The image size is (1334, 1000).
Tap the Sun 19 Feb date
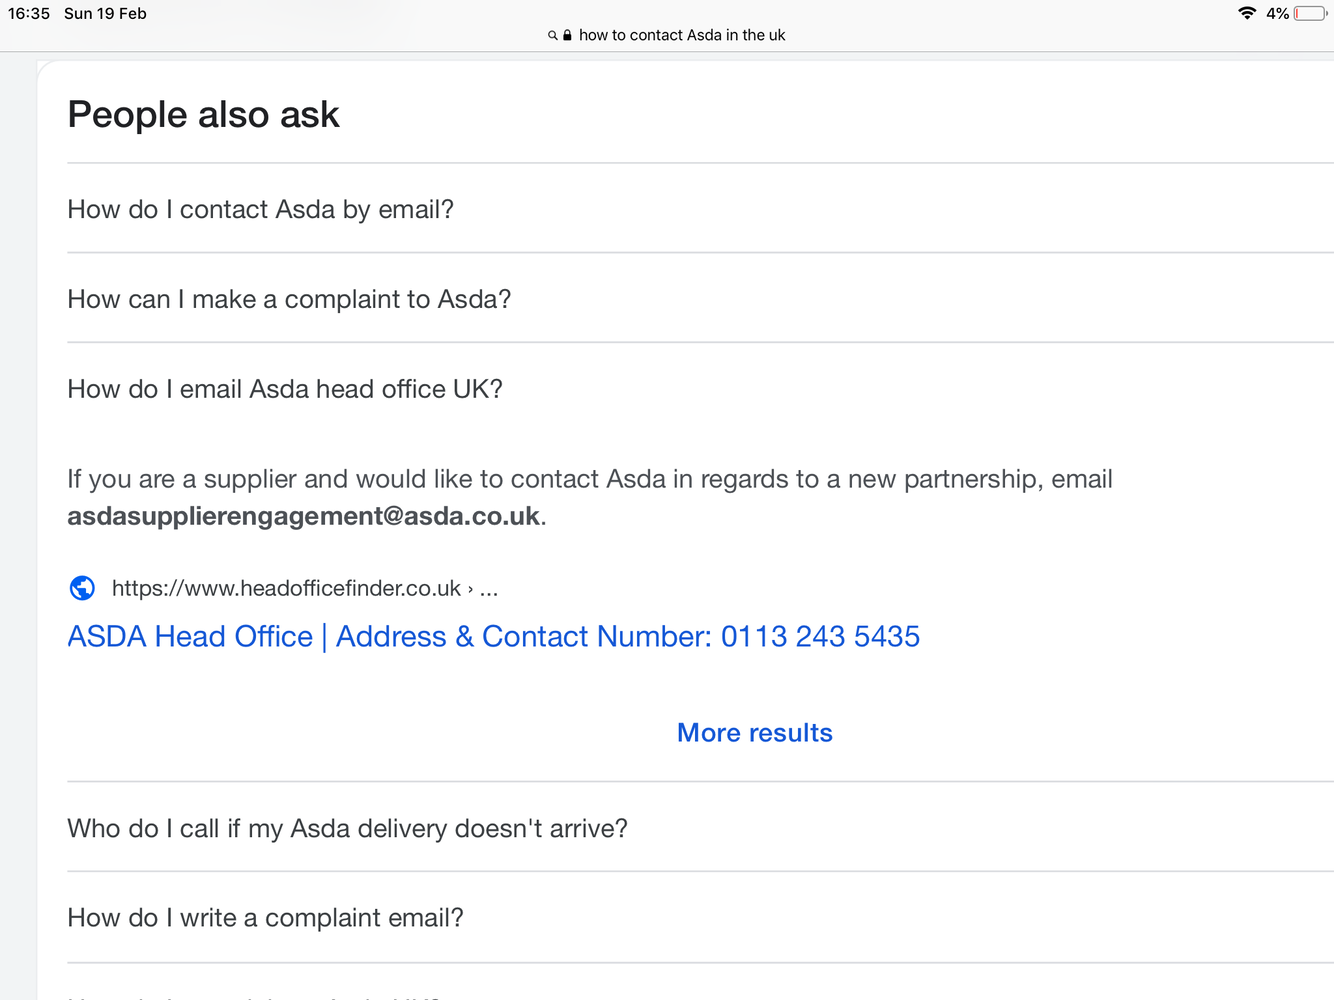[x=105, y=13]
